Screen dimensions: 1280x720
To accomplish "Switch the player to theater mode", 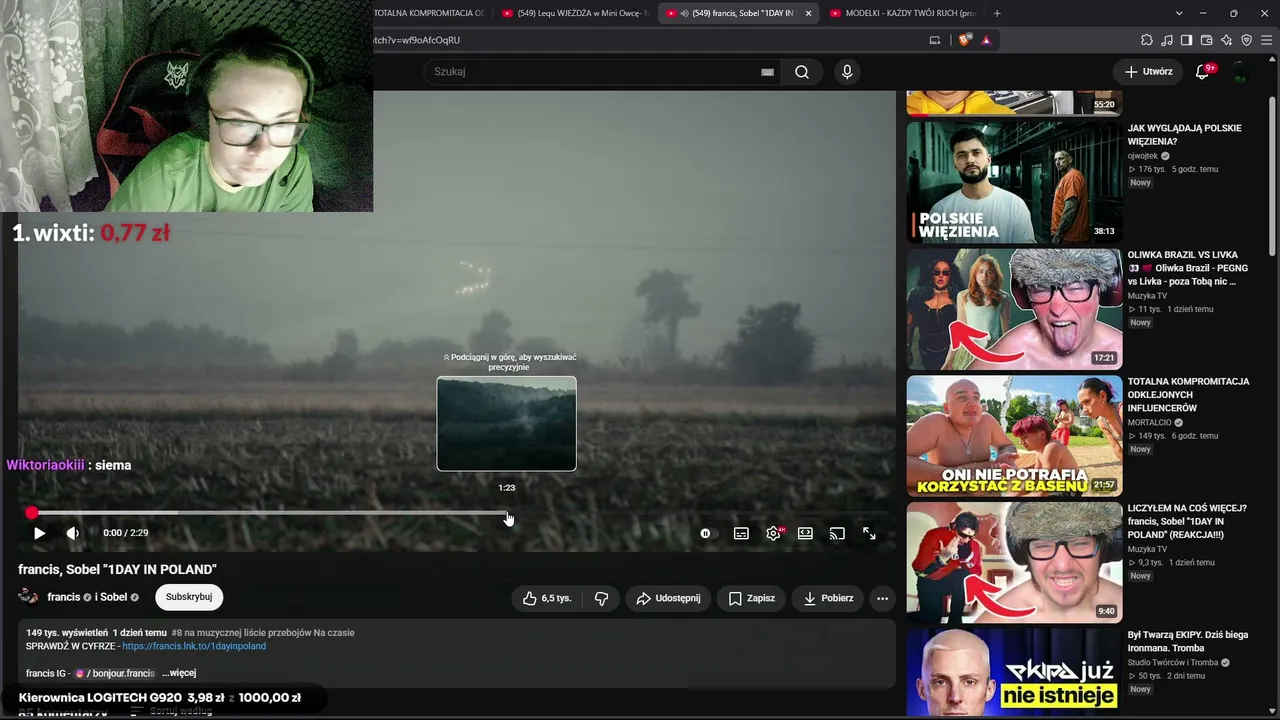I will pos(805,534).
